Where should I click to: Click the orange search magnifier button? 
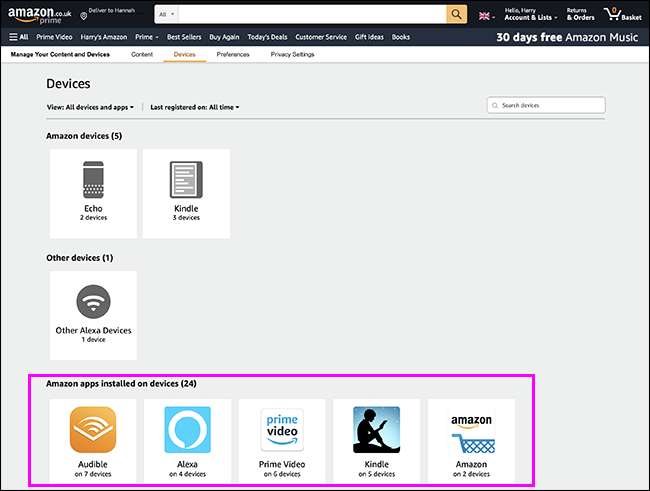456,15
